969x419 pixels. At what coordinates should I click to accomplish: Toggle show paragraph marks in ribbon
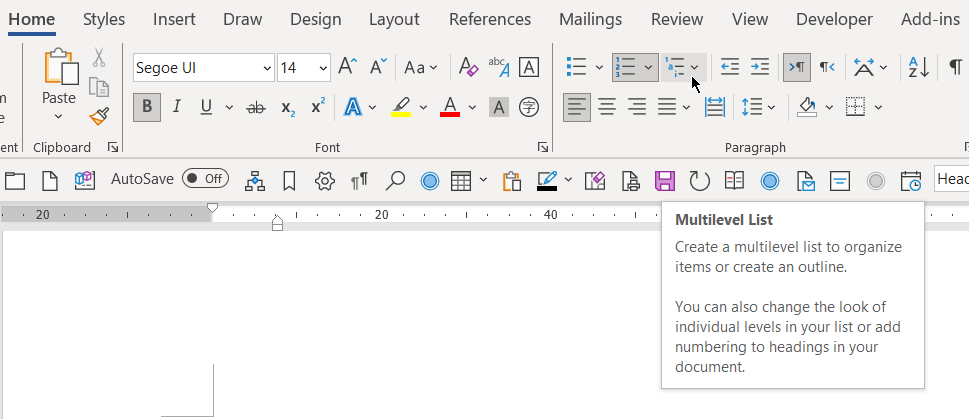(x=955, y=67)
